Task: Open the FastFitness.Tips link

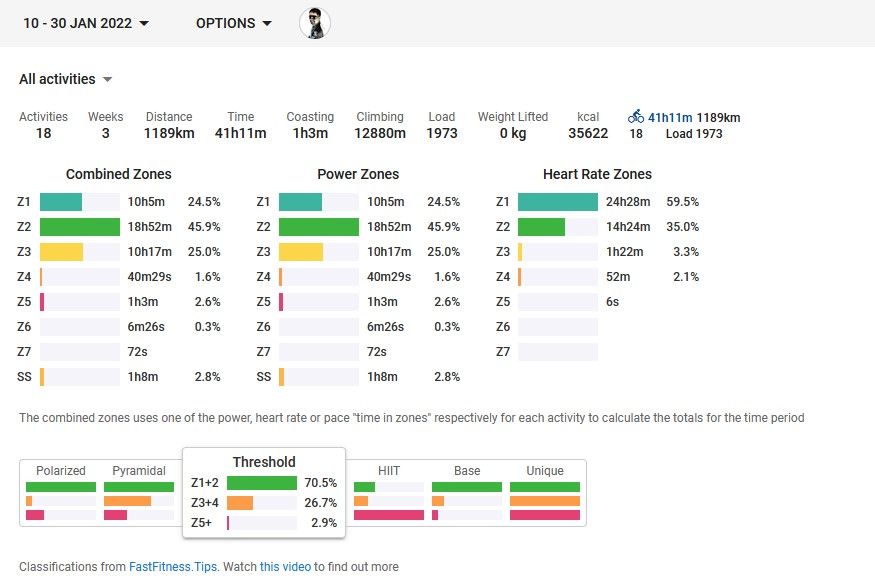Action: 173,567
